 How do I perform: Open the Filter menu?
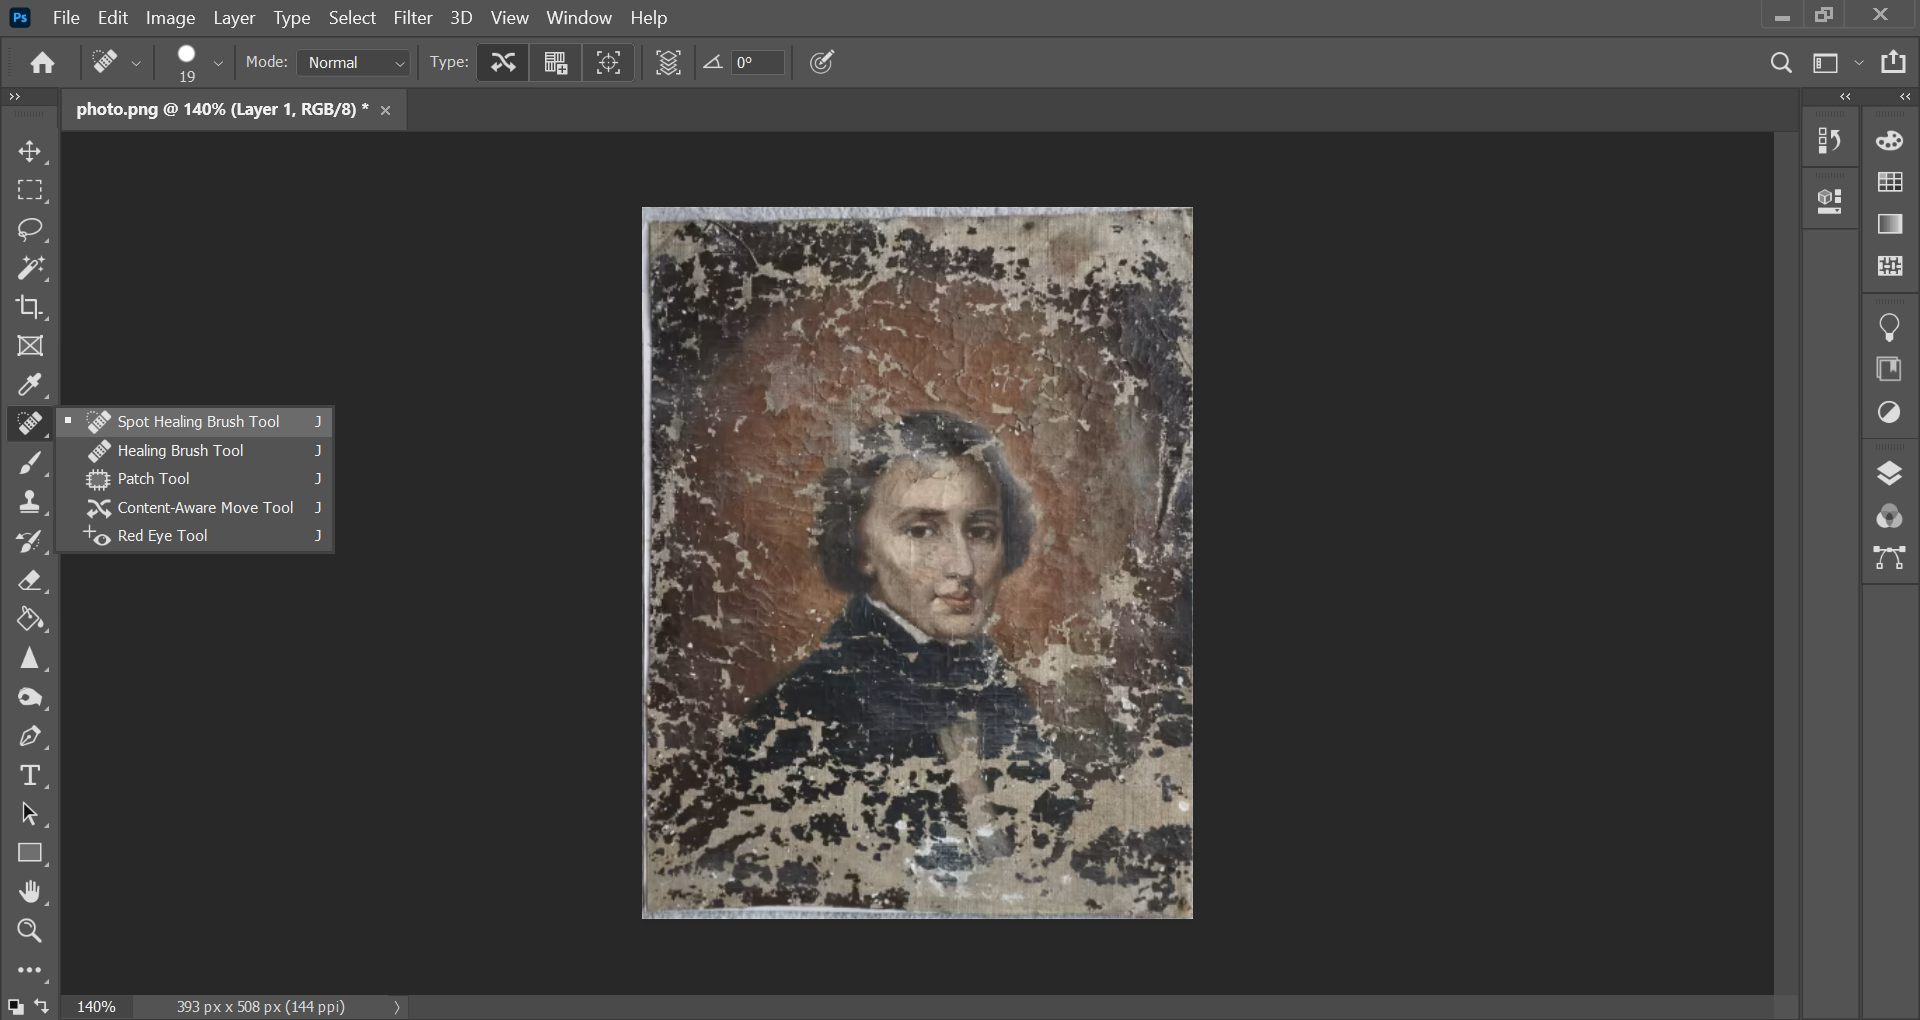pos(412,18)
